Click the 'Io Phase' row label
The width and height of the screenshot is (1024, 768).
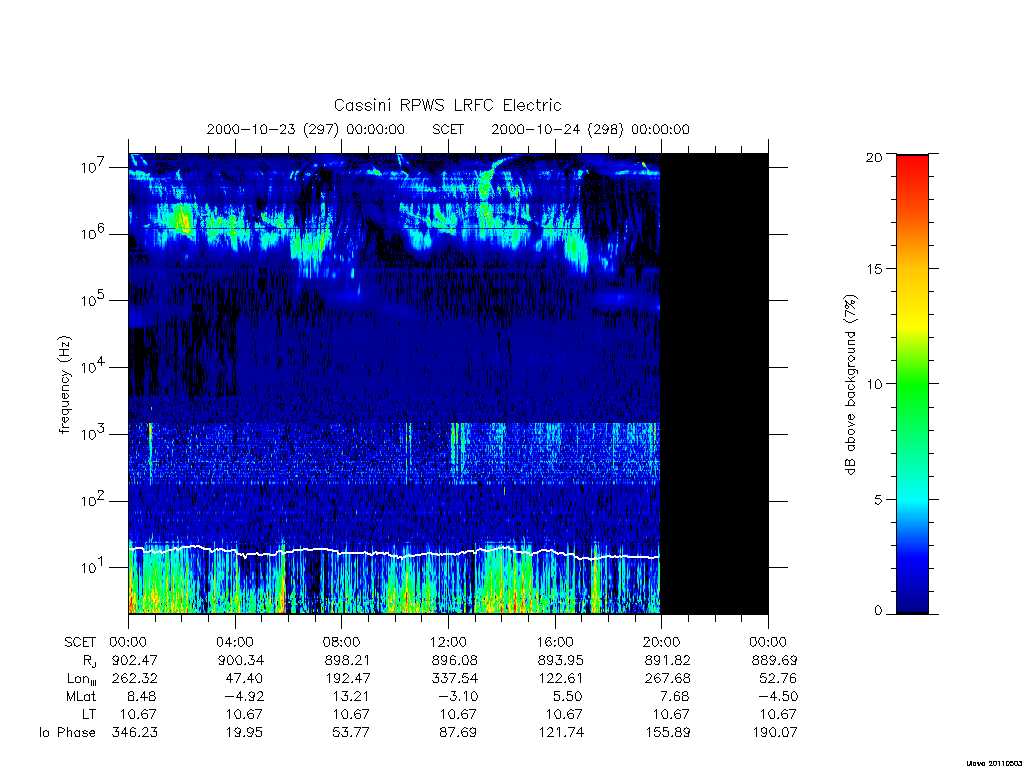click(67, 733)
